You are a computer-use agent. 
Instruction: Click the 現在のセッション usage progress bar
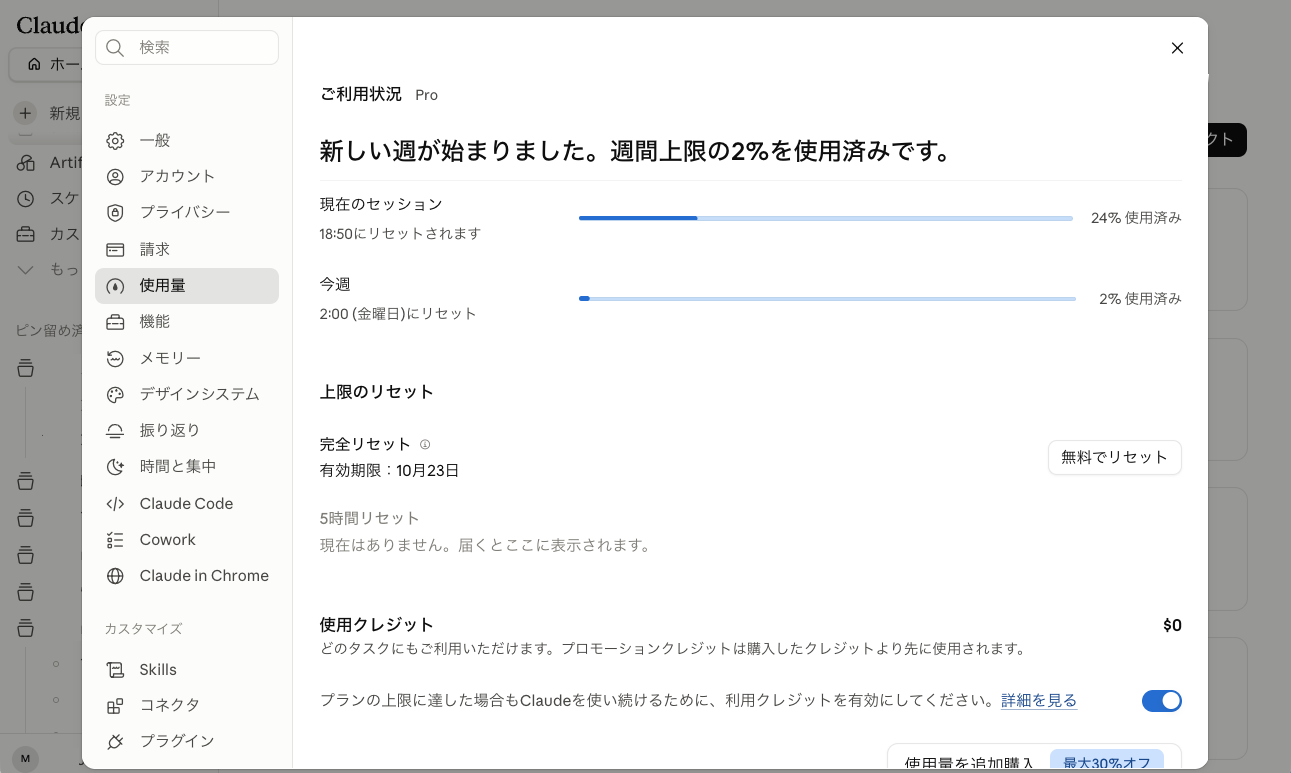coord(826,218)
